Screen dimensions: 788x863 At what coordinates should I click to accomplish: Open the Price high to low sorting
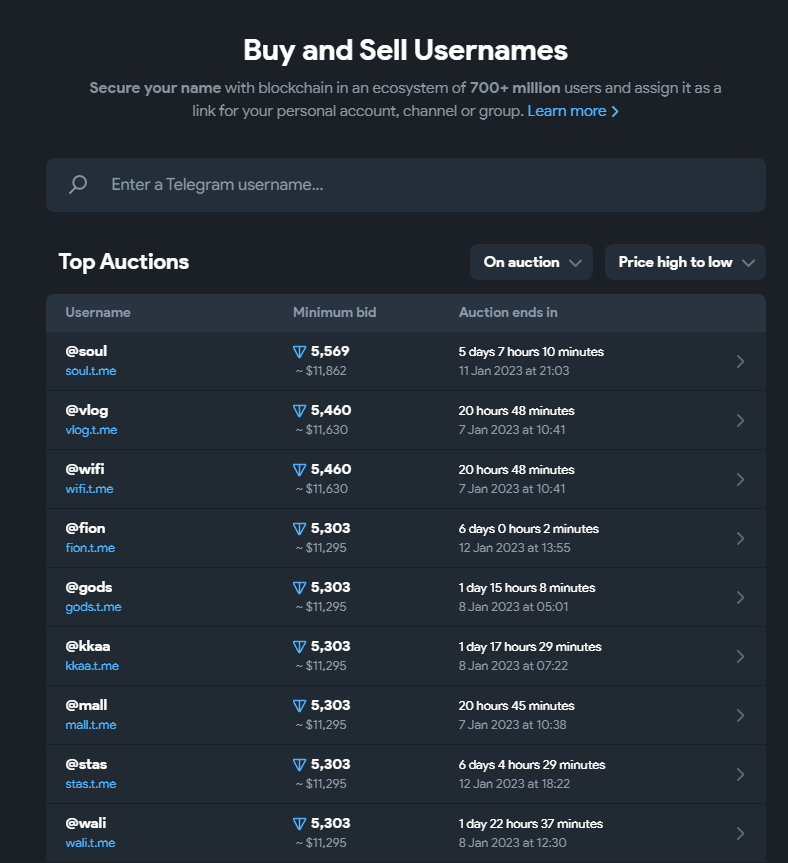(685, 262)
